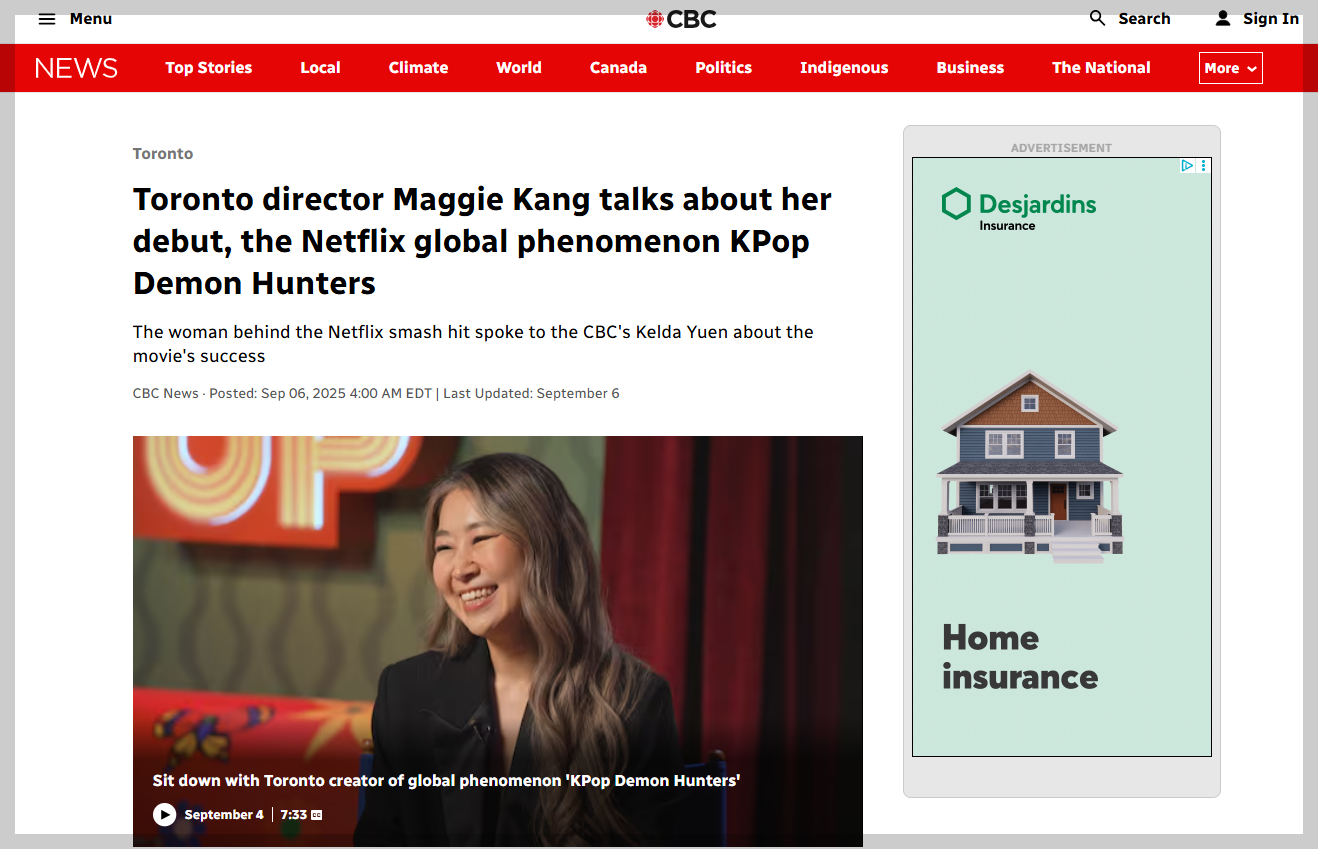Screen dimensions: 1318x849
Task: Click the Search label text
Action: point(1144,18)
